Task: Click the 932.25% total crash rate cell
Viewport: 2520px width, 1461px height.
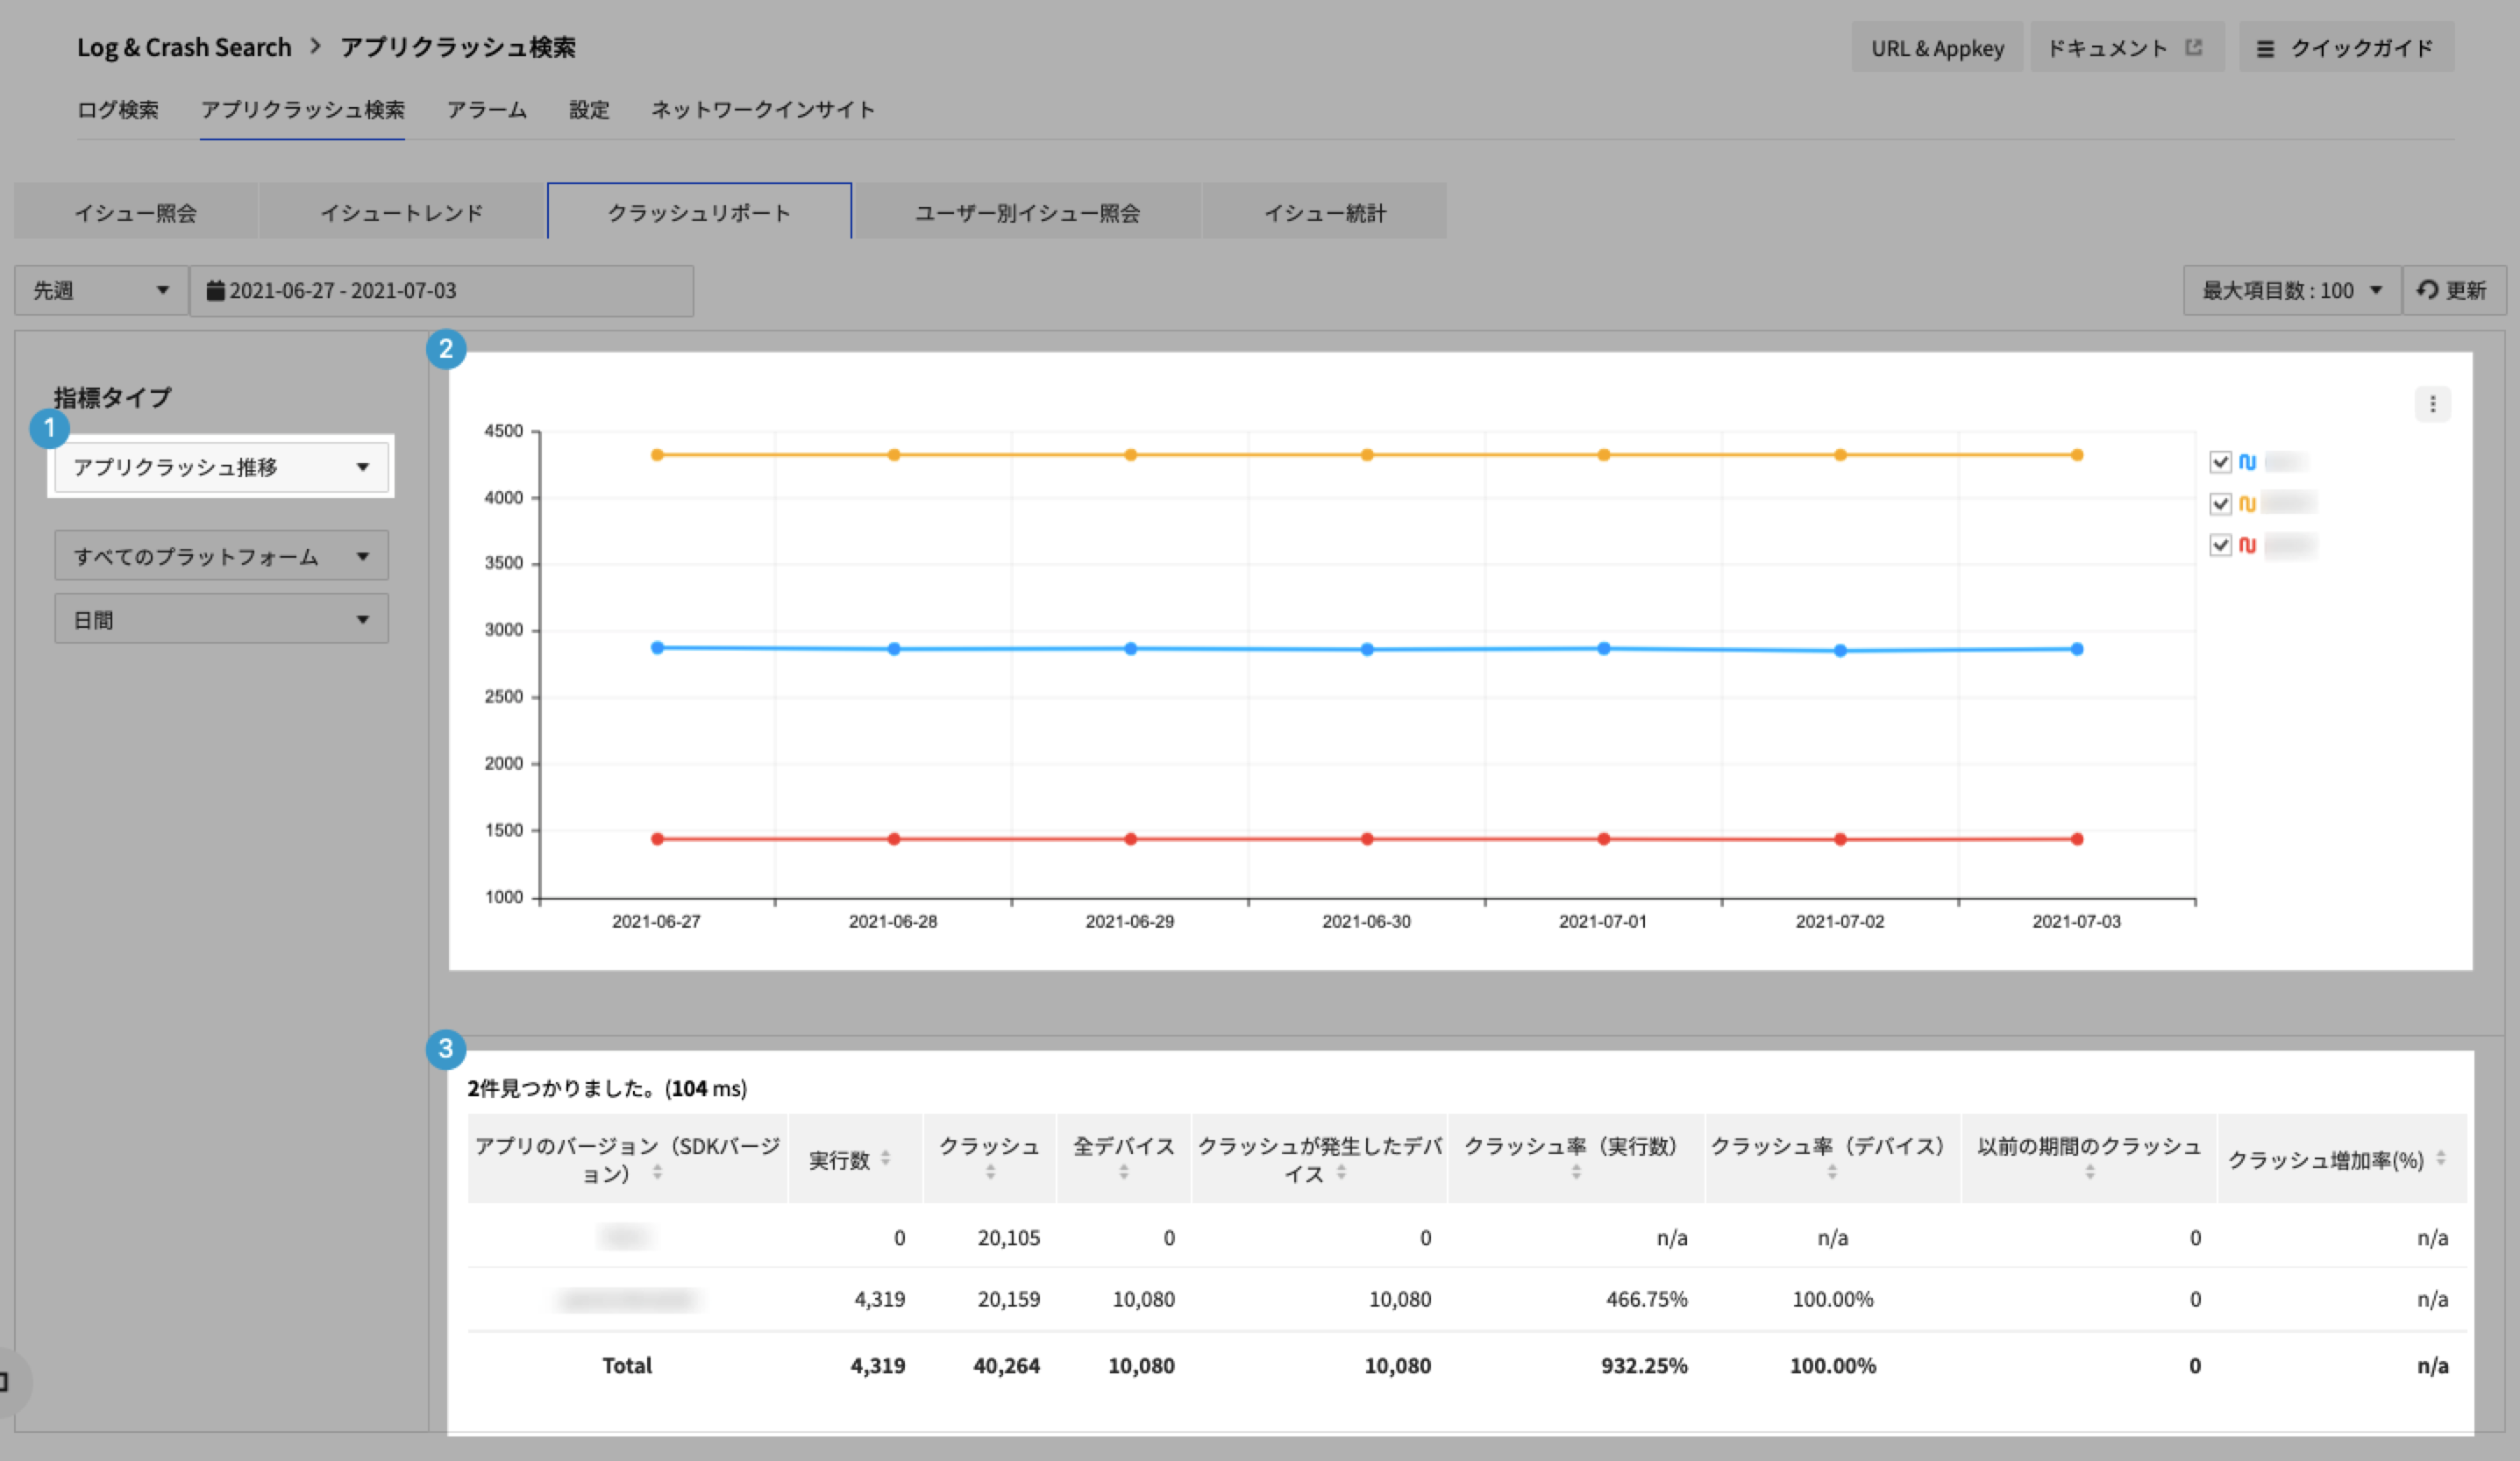Action: pos(1644,1365)
